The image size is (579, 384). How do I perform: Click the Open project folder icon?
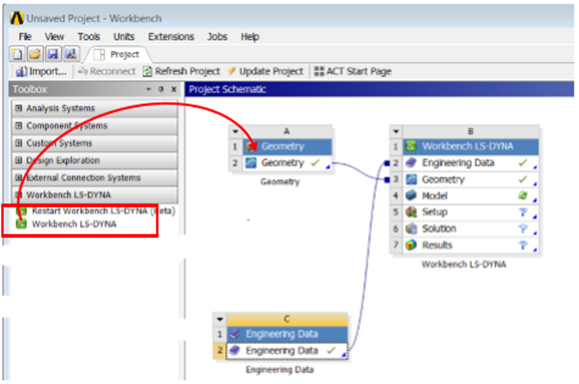(35, 54)
